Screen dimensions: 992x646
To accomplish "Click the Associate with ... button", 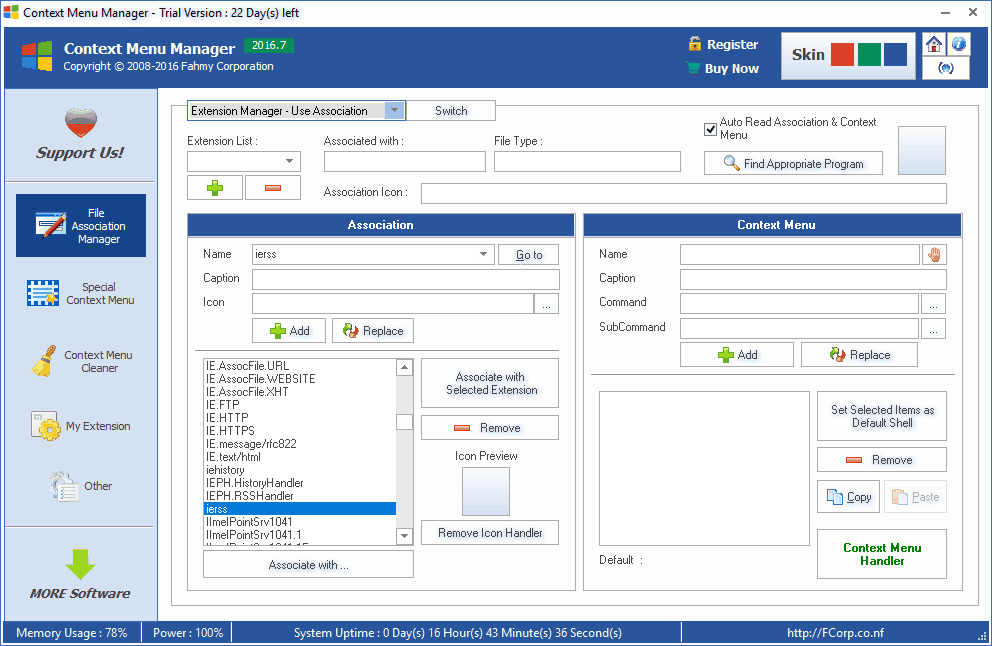I will point(308,564).
